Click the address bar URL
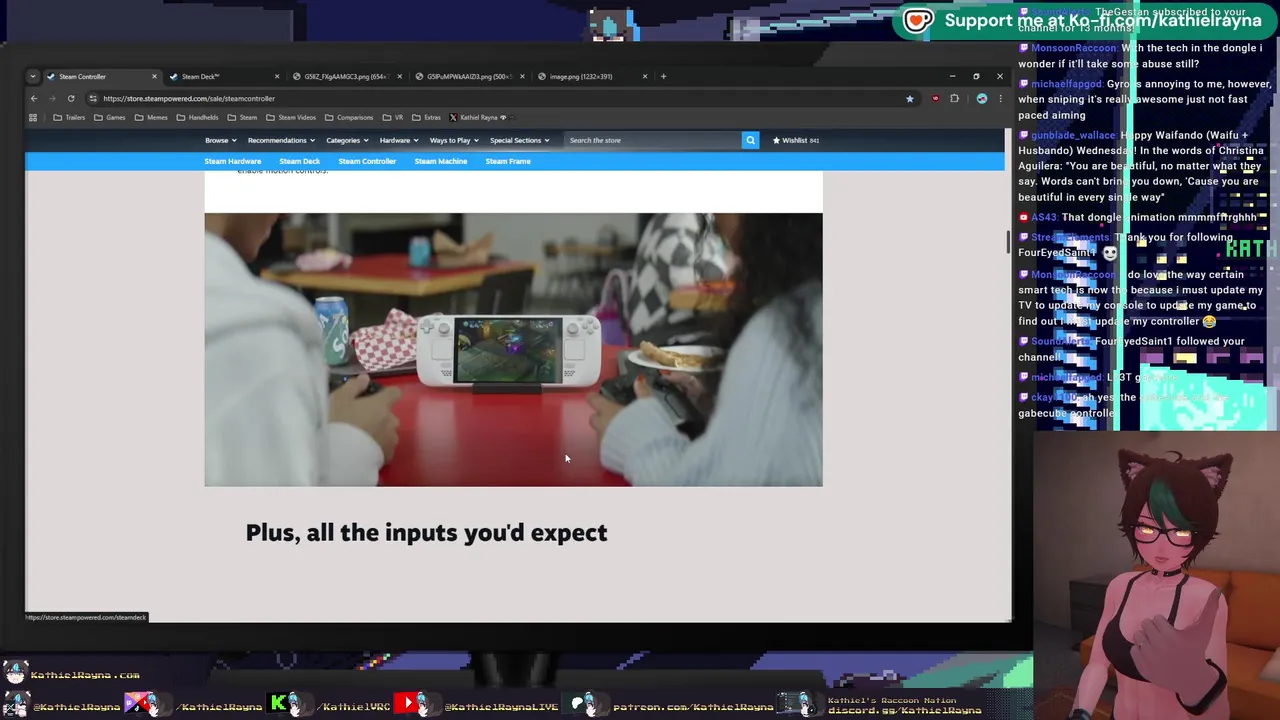The height and width of the screenshot is (720, 1280). (189, 98)
